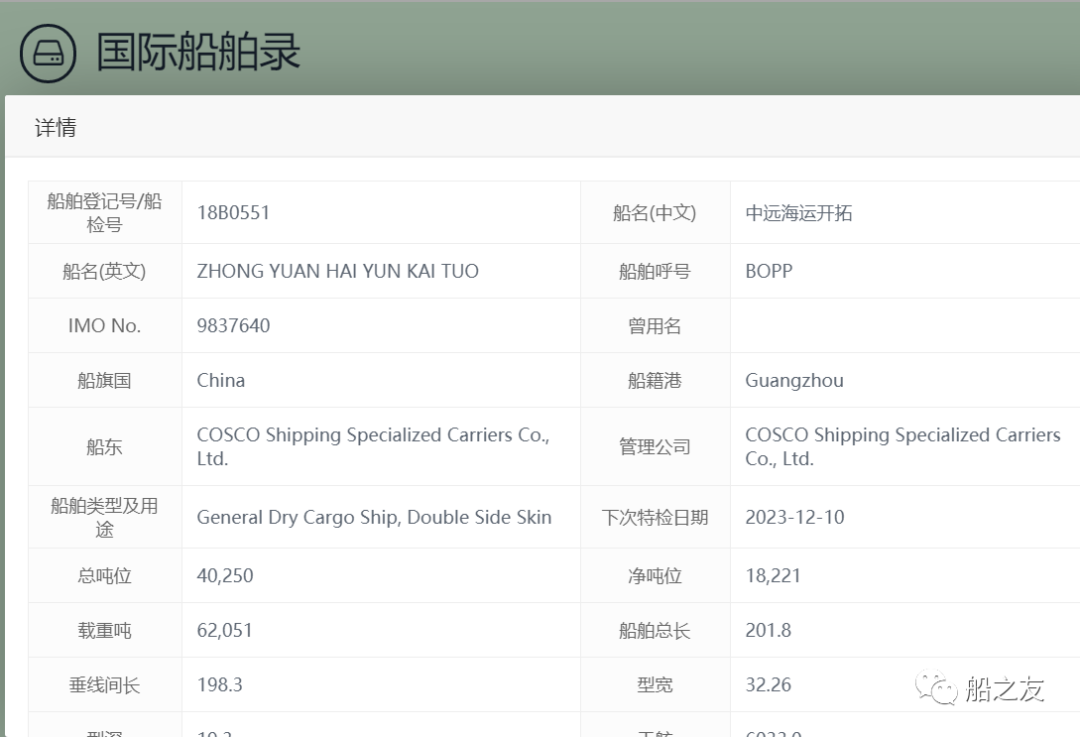Screen dimensions: 1080x737
Task: Click the 船籍港 label
Action: 654,380
